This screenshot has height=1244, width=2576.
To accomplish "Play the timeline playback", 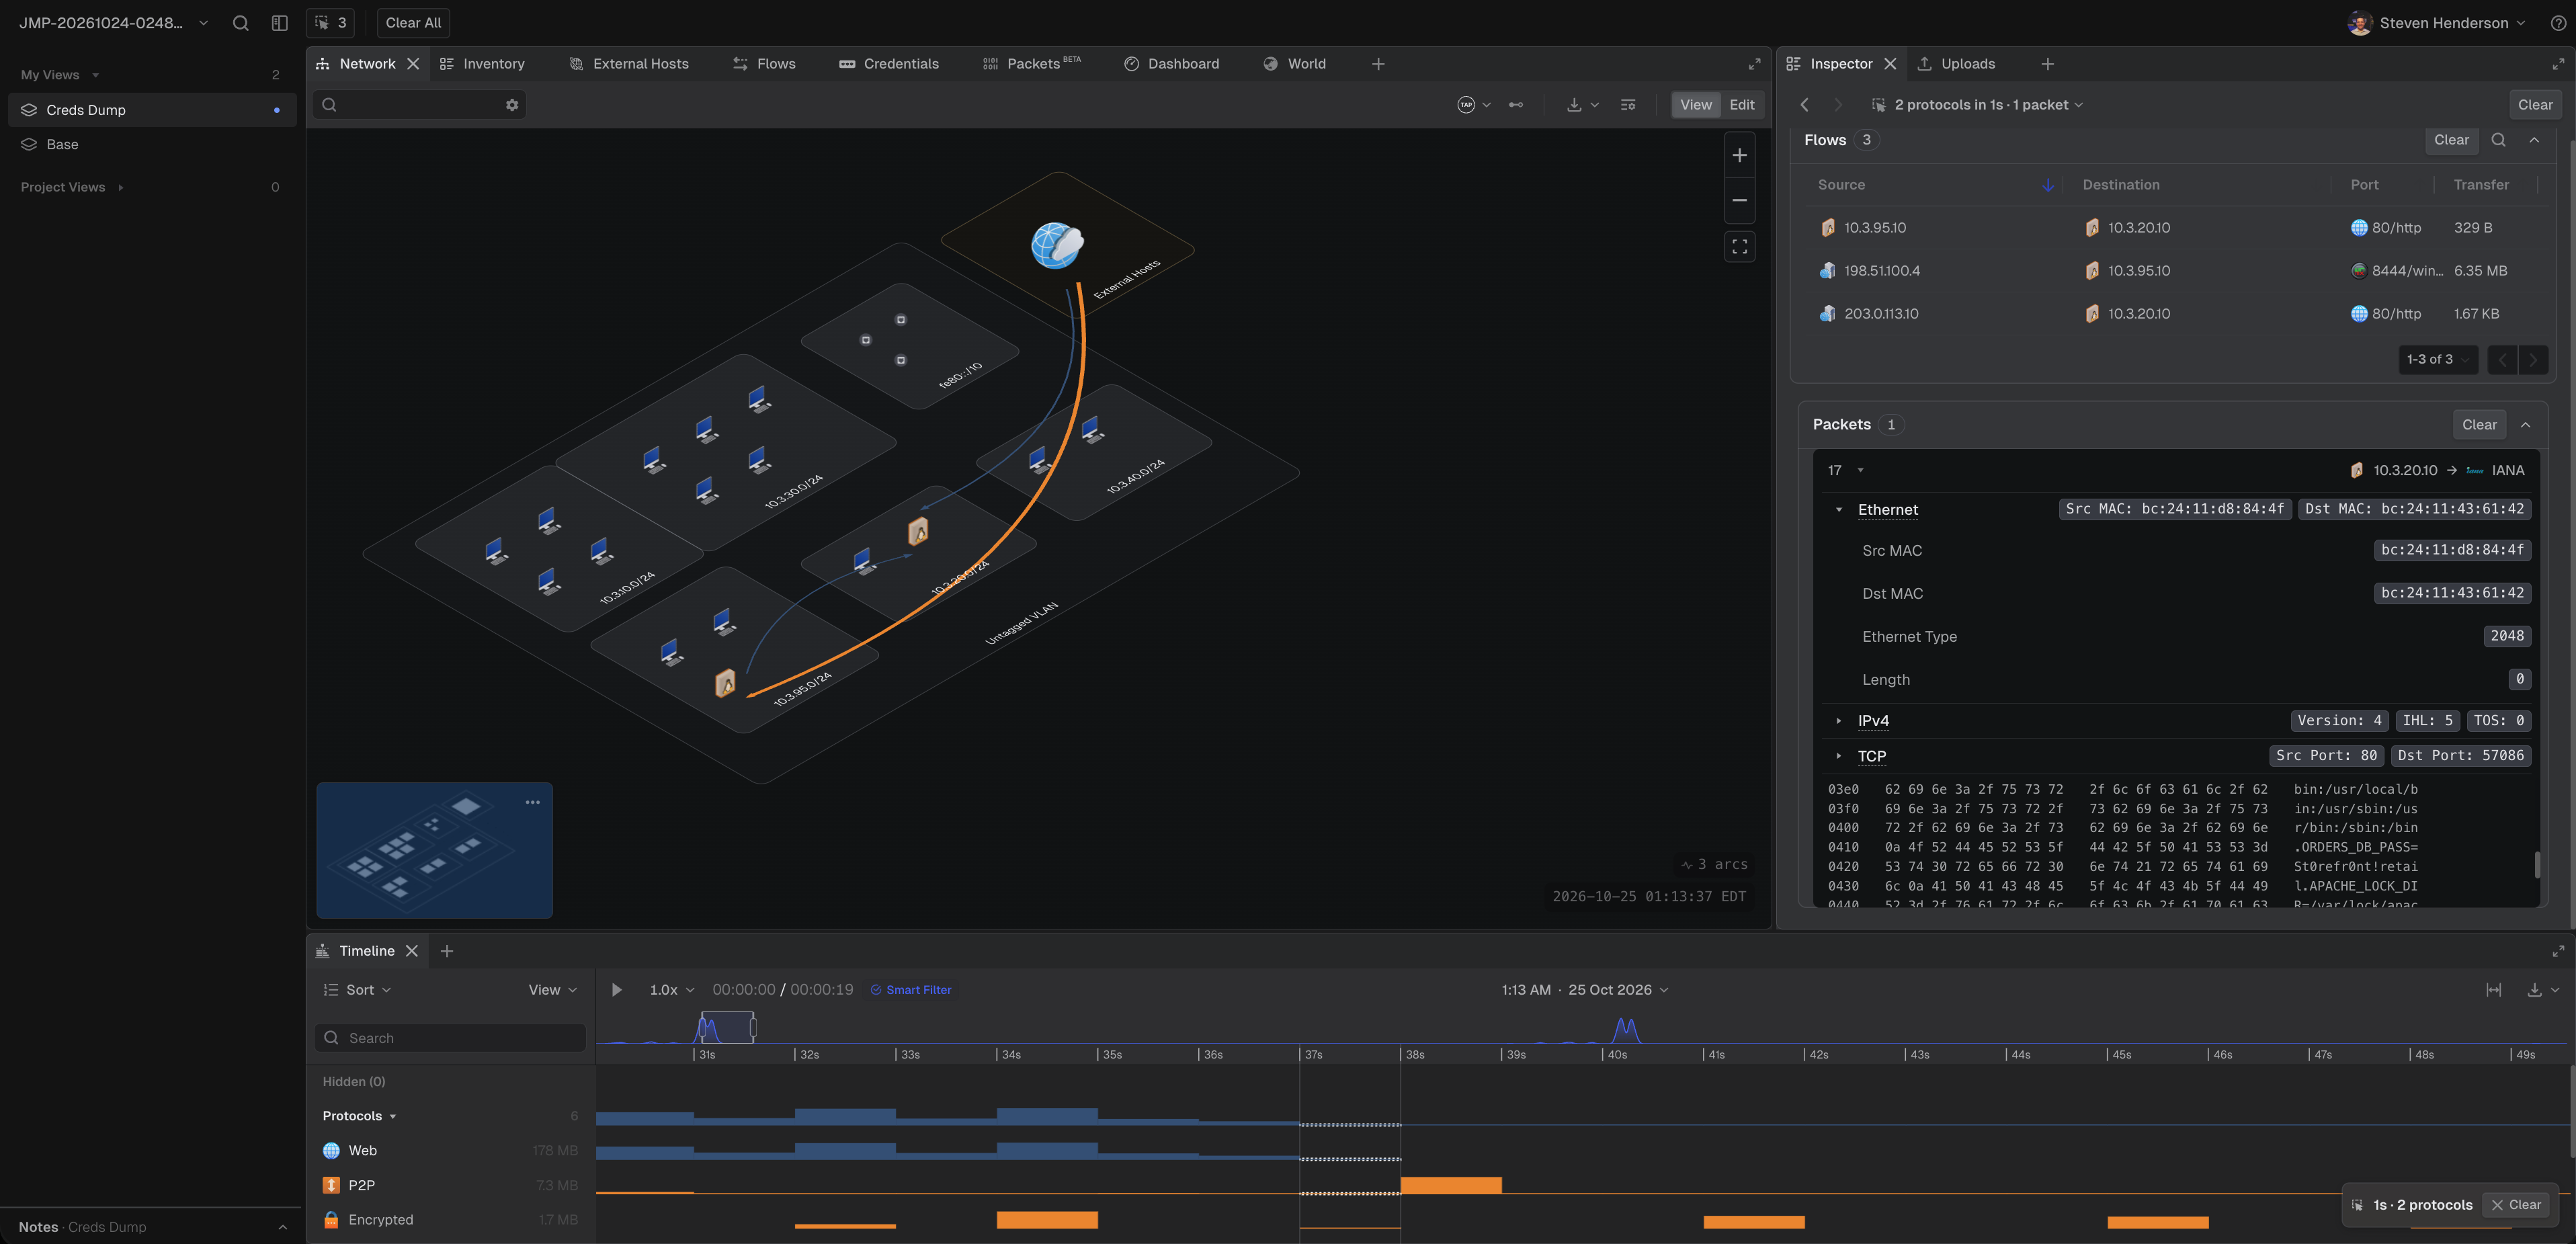I will coord(616,990).
